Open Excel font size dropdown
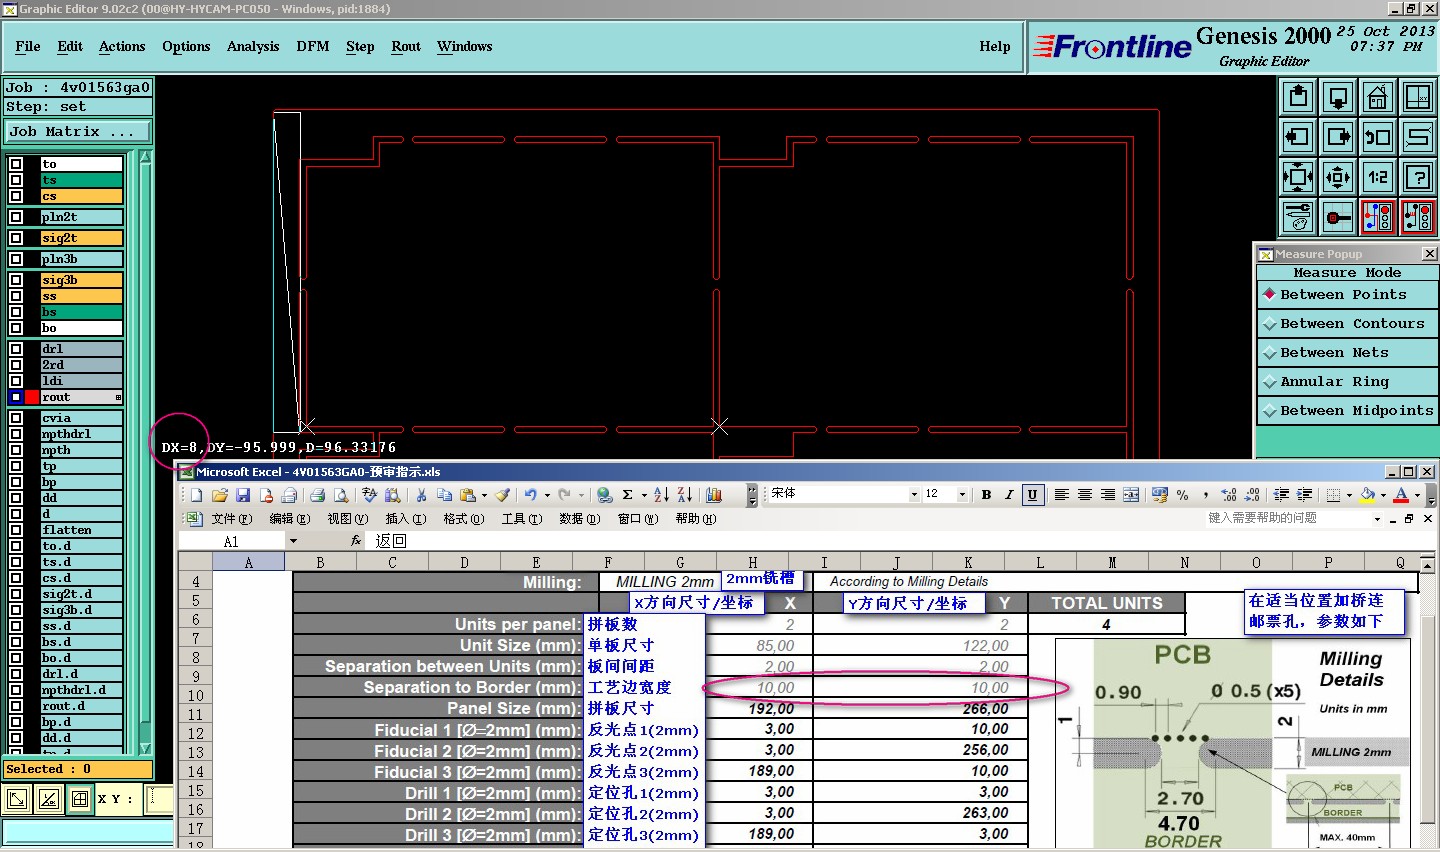 click(x=962, y=495)
